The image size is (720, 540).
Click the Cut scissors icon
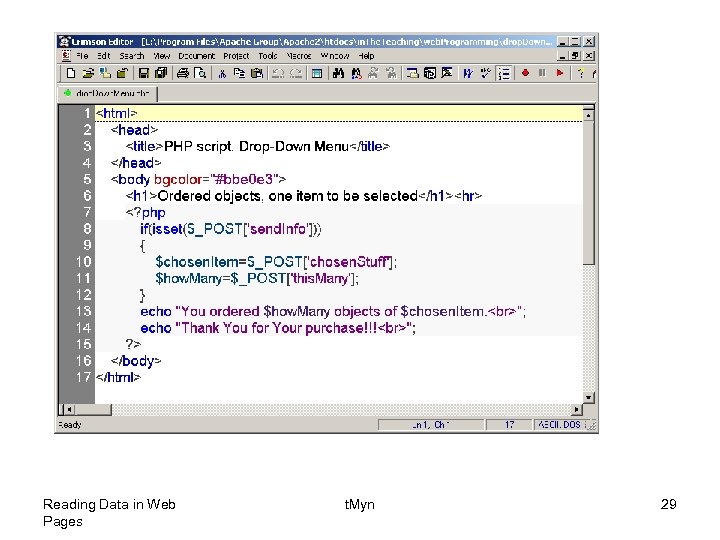[x=222, y=73]
